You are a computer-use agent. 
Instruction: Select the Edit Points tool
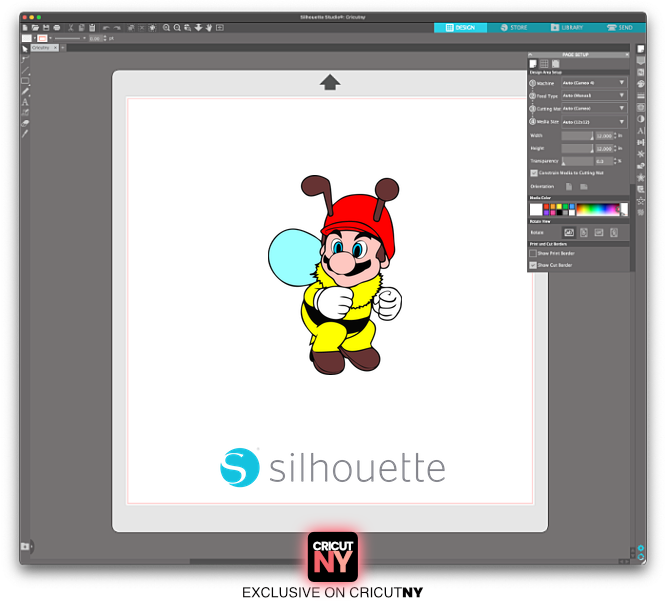[x=25, y=59]
